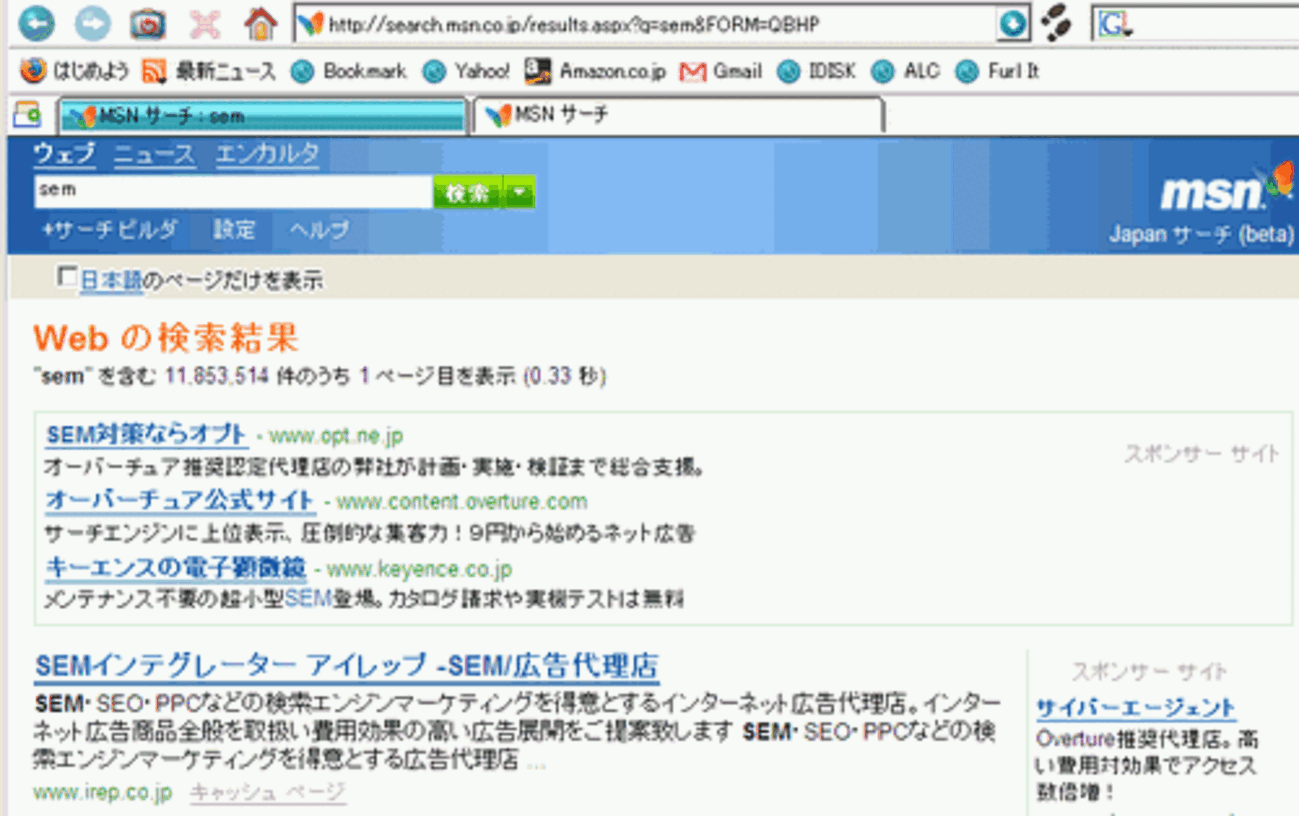This screenshot has height=816, width=1299.
Task: Open the ALC bookmark
Action: click(x=905, y=71)
